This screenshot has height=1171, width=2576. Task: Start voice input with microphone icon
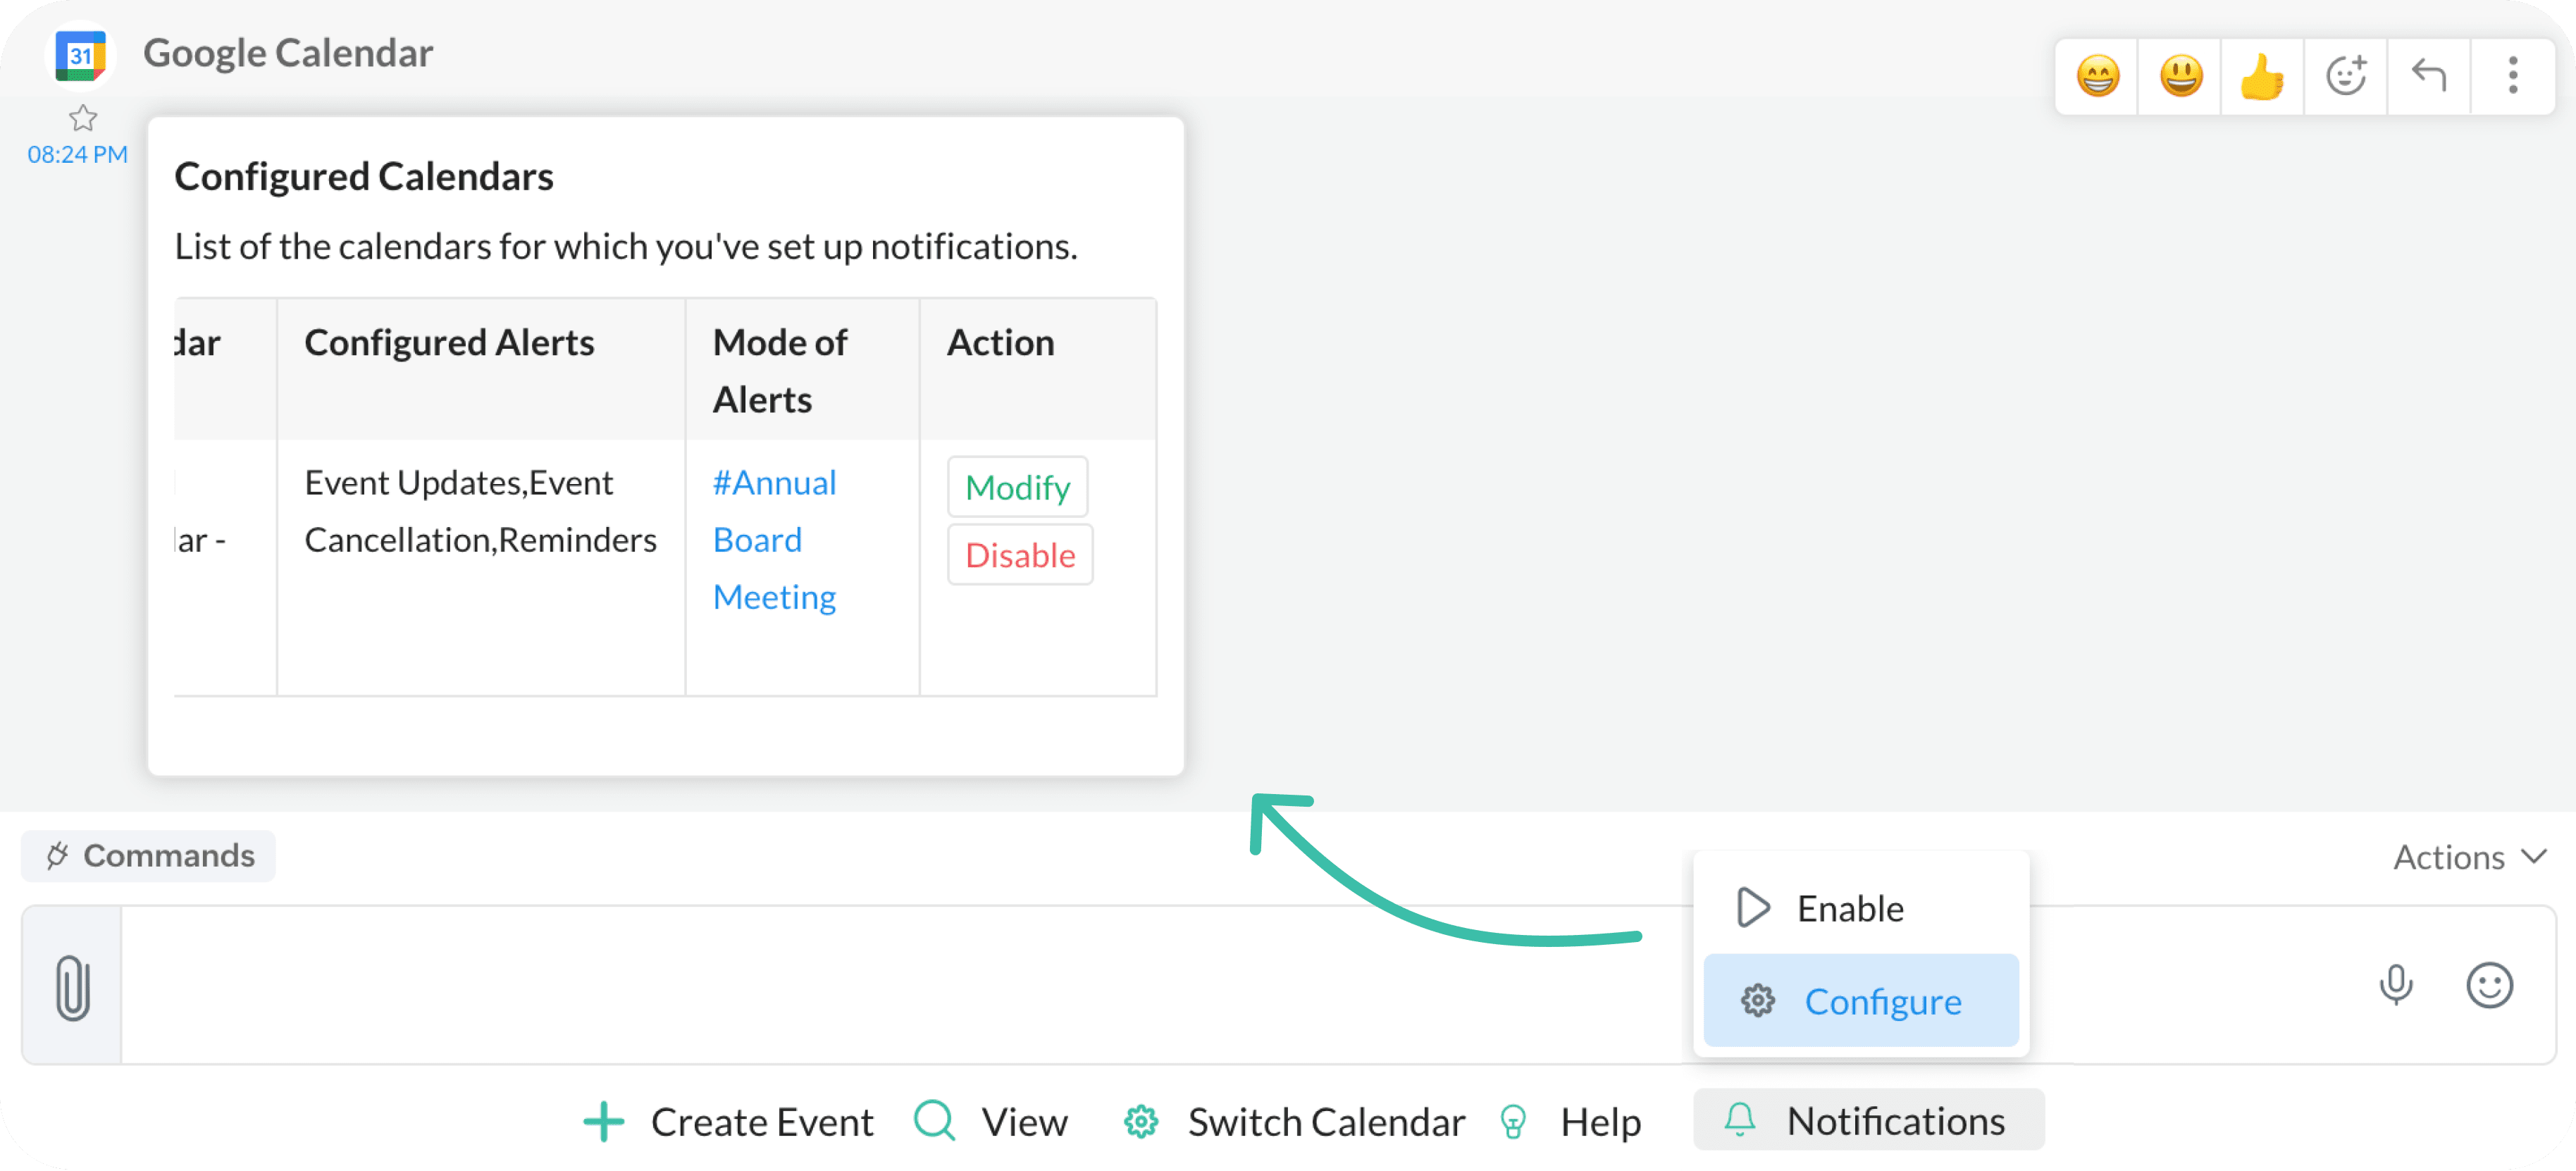pos(2396,985)
